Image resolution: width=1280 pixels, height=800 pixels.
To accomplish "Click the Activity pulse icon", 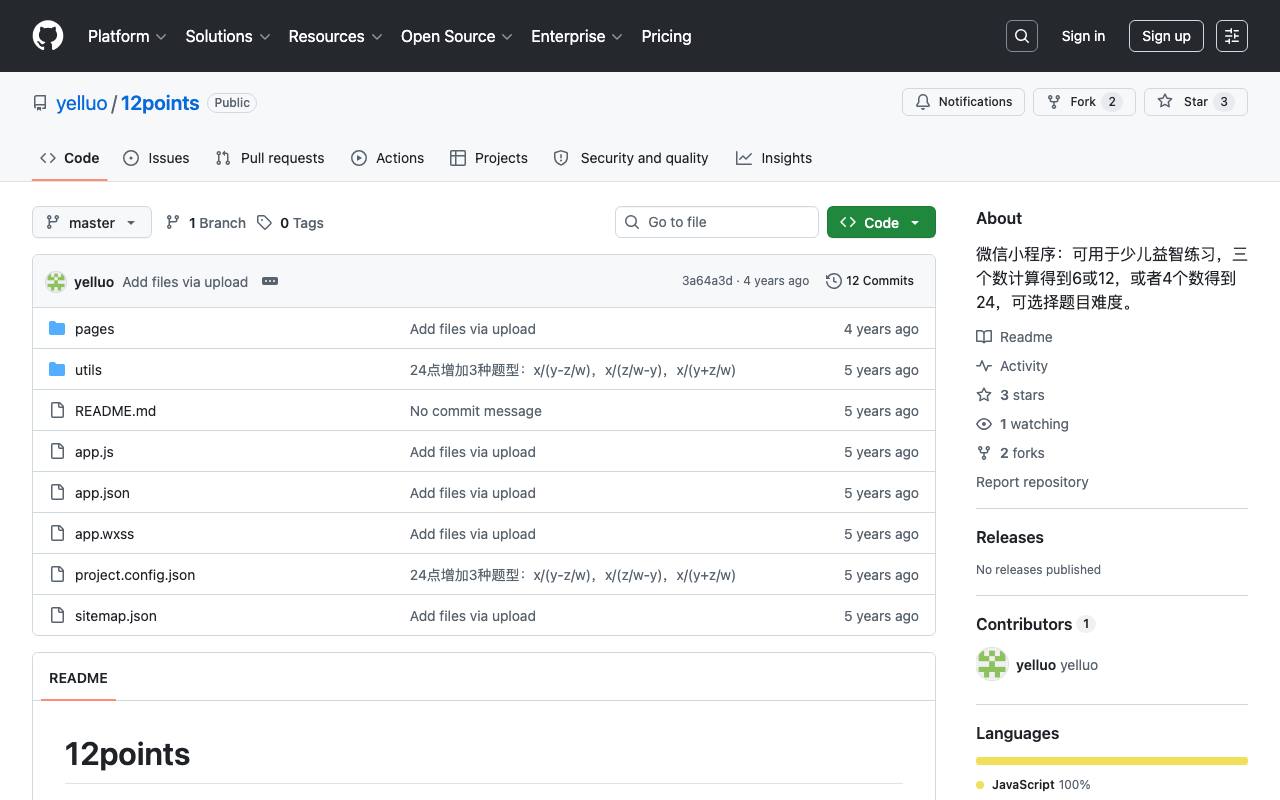I will tap(984, 366).
